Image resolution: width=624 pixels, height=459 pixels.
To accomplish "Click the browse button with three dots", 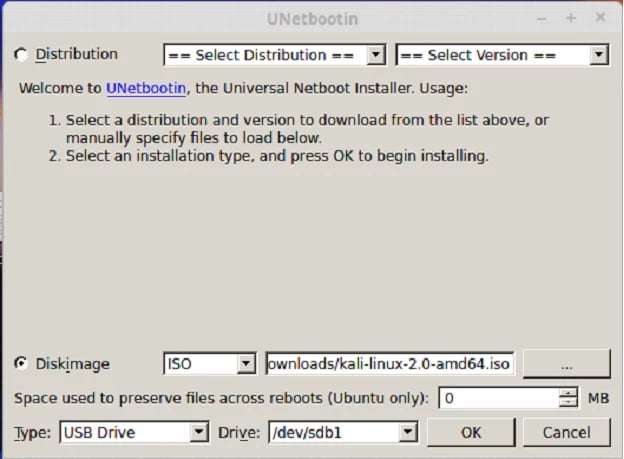I will pos(566,363).
